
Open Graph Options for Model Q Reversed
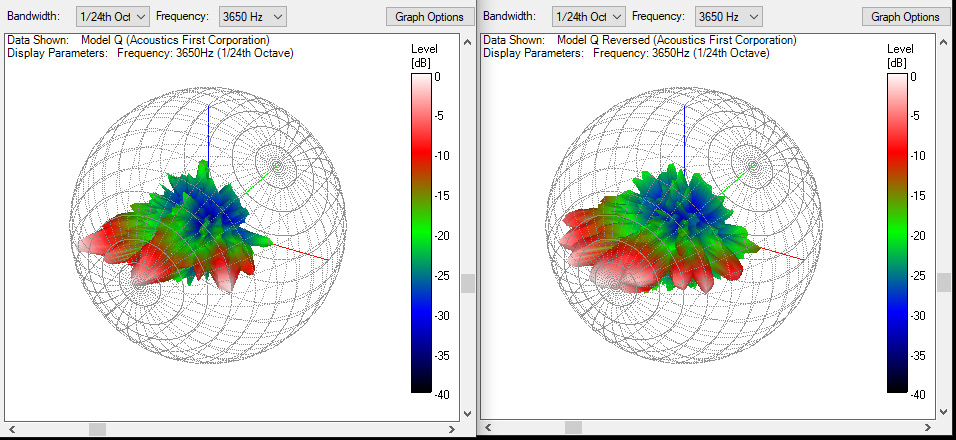905,16
